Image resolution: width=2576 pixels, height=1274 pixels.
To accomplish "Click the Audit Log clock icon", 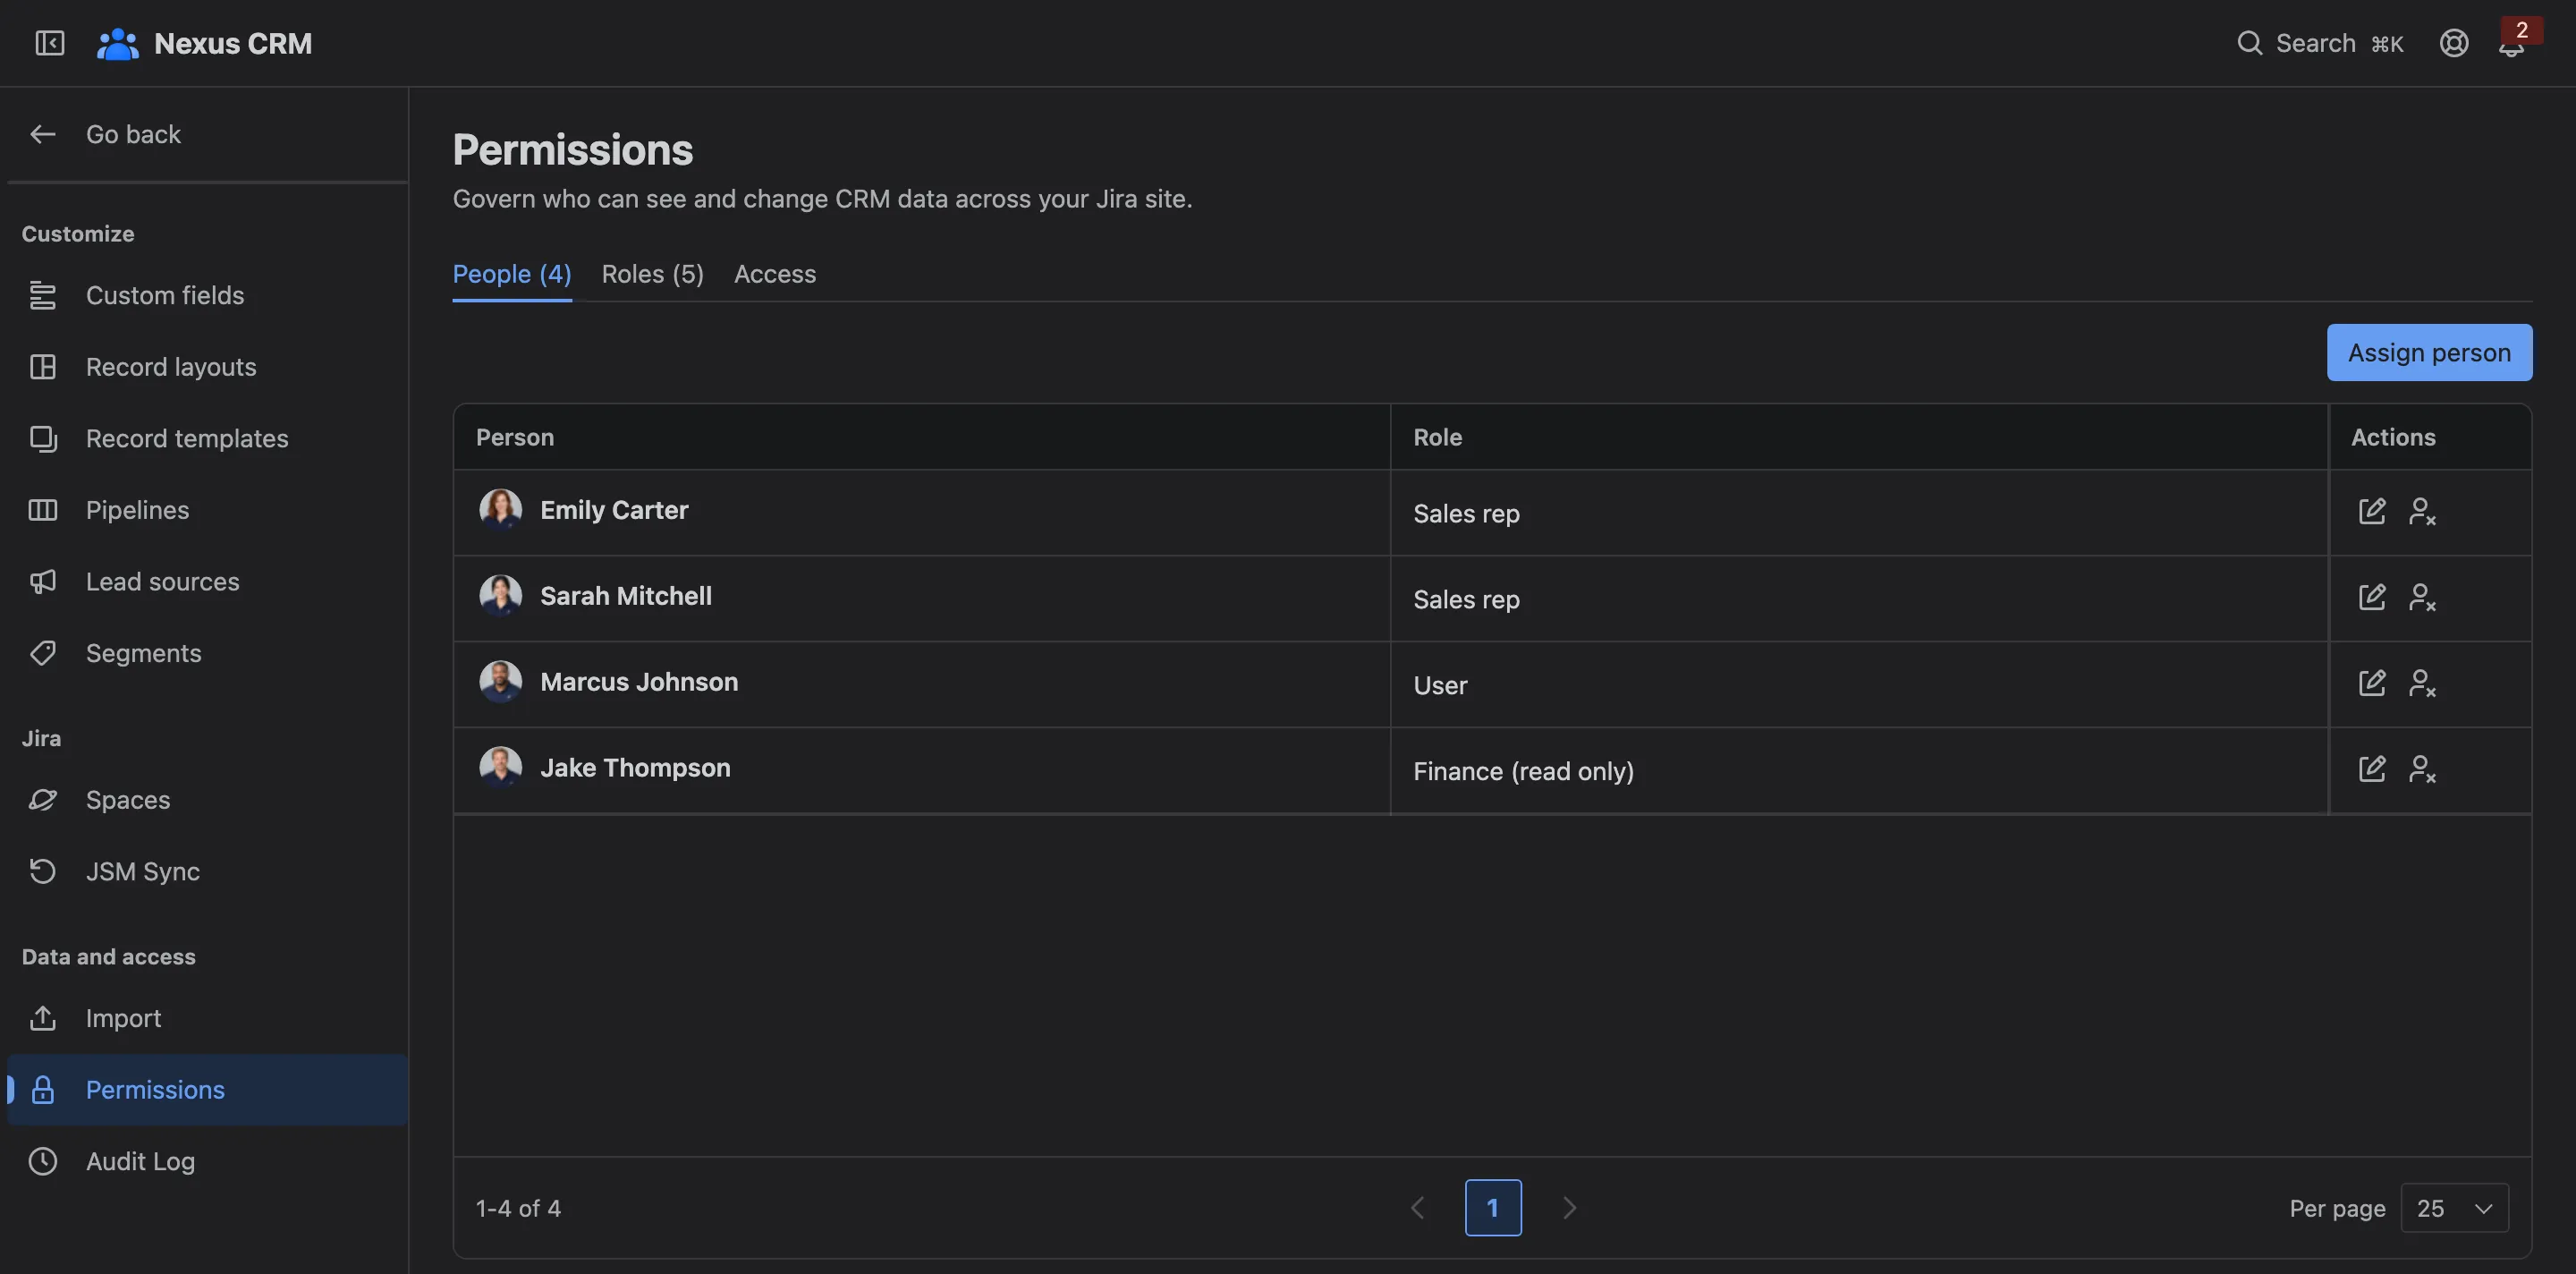I will tap(42, 1161).
